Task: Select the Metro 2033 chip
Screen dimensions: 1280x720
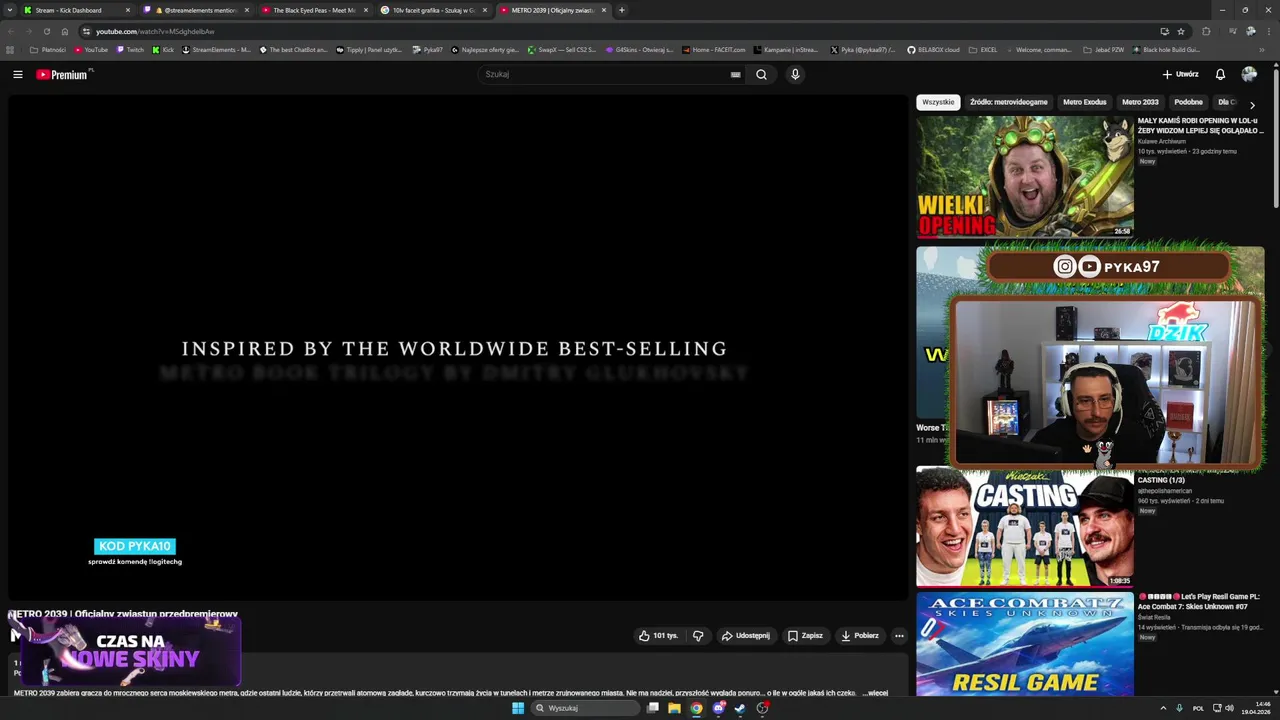Action: tap(1140, 102)
